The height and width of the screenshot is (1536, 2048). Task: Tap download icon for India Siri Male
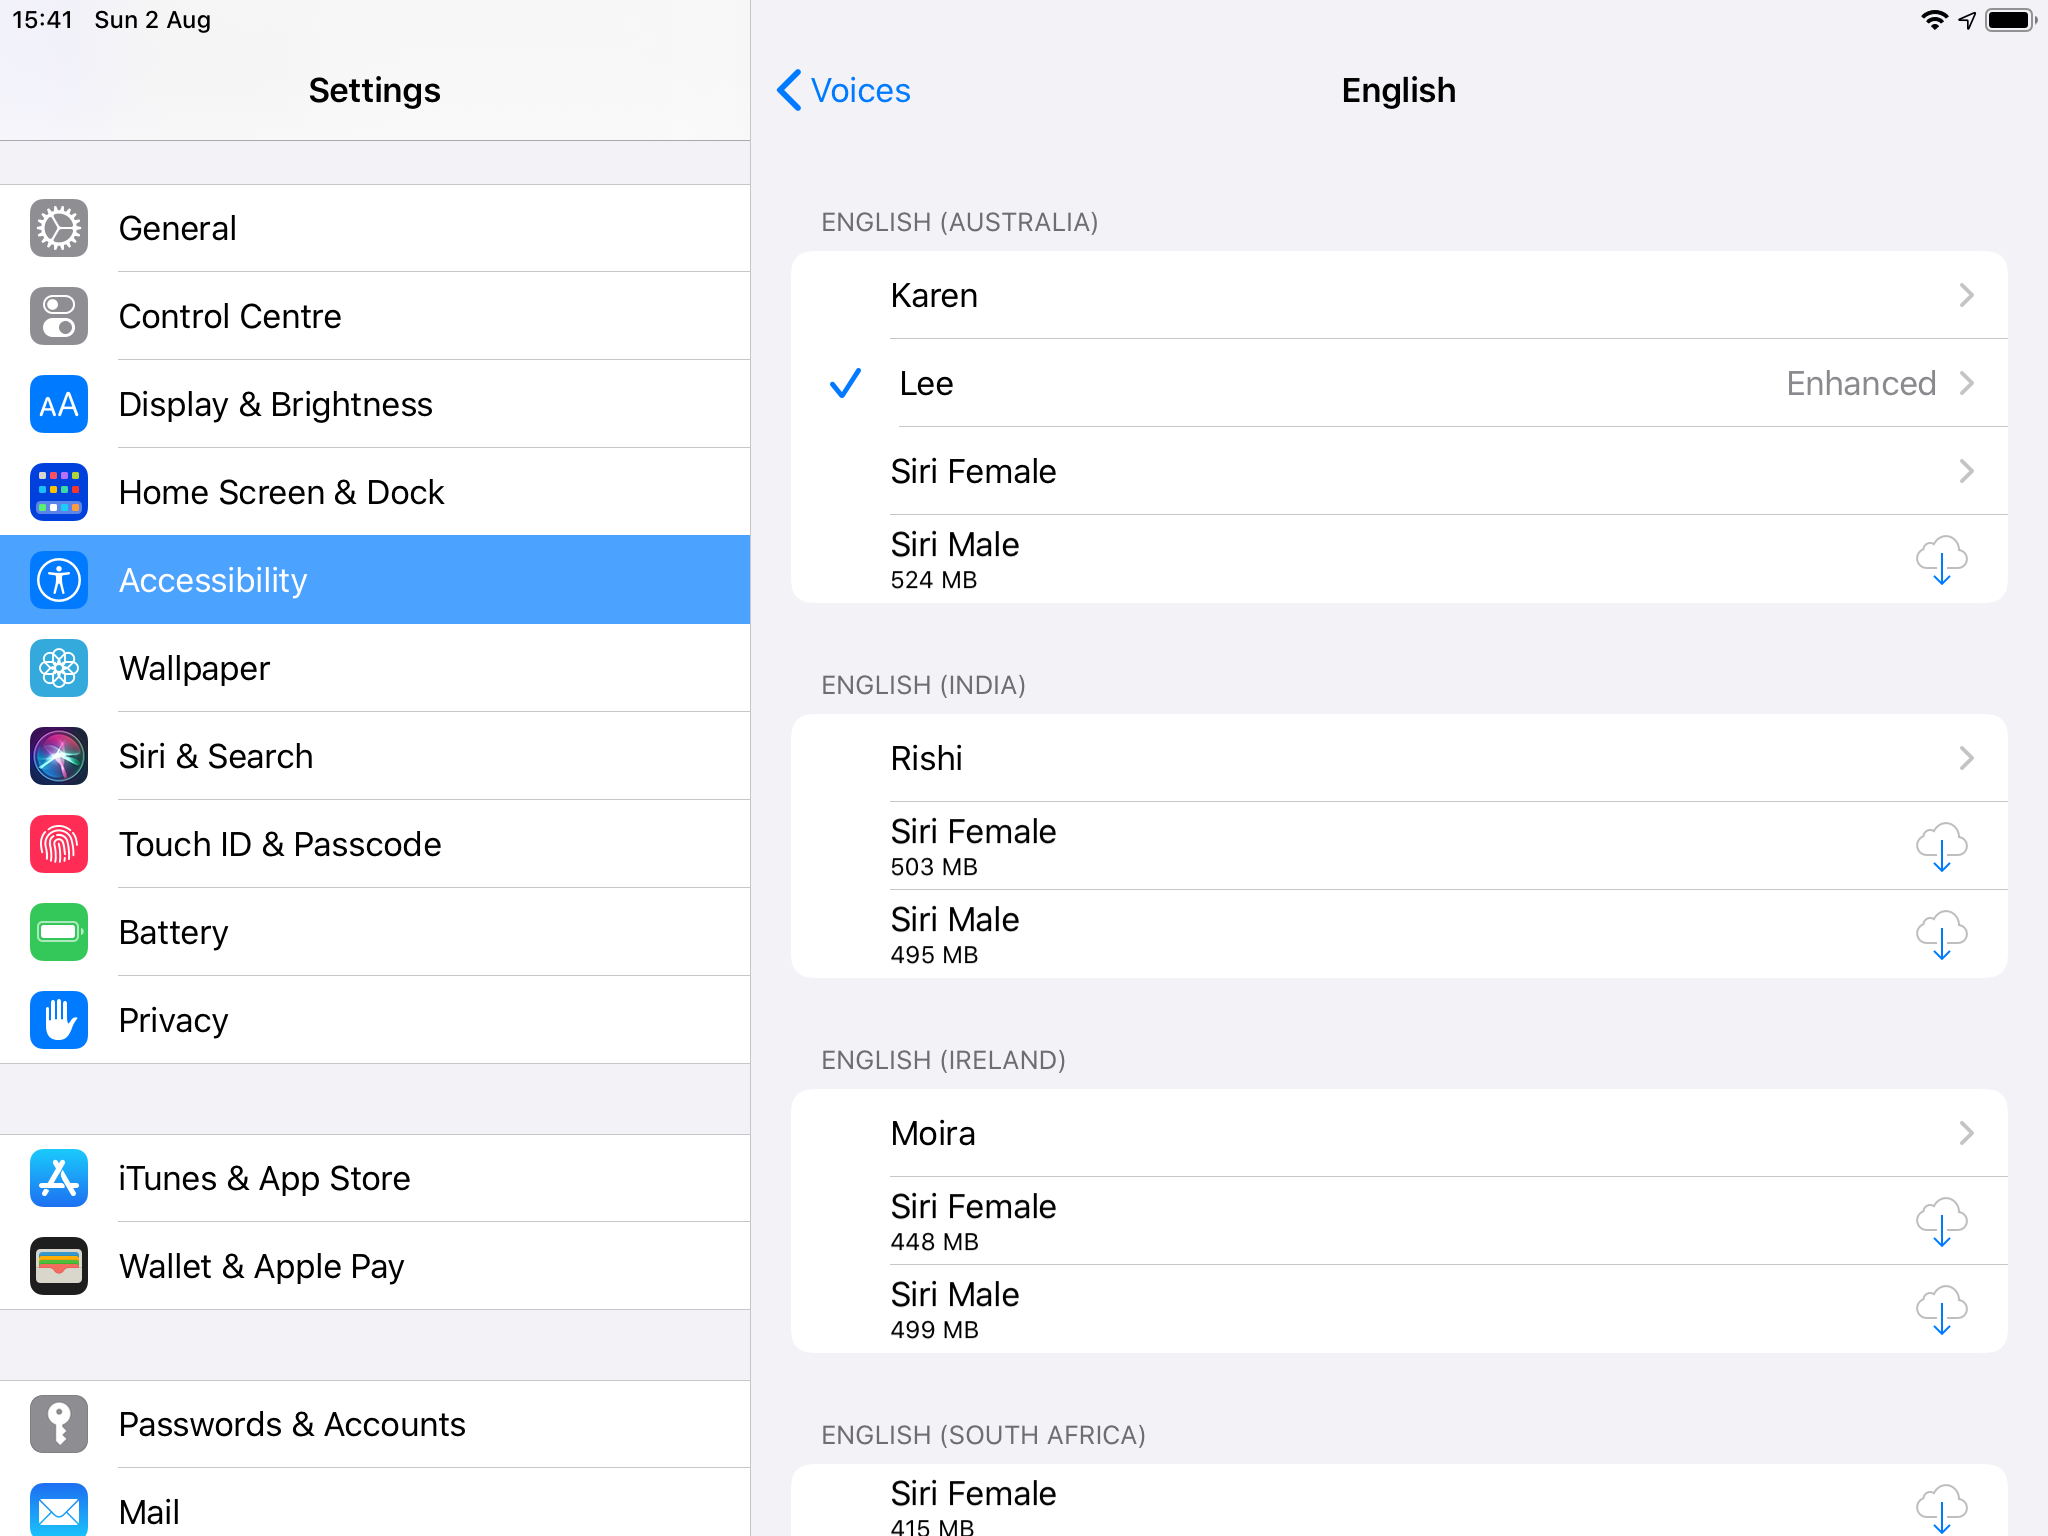pyautogui.click(x=1941, y=934)
